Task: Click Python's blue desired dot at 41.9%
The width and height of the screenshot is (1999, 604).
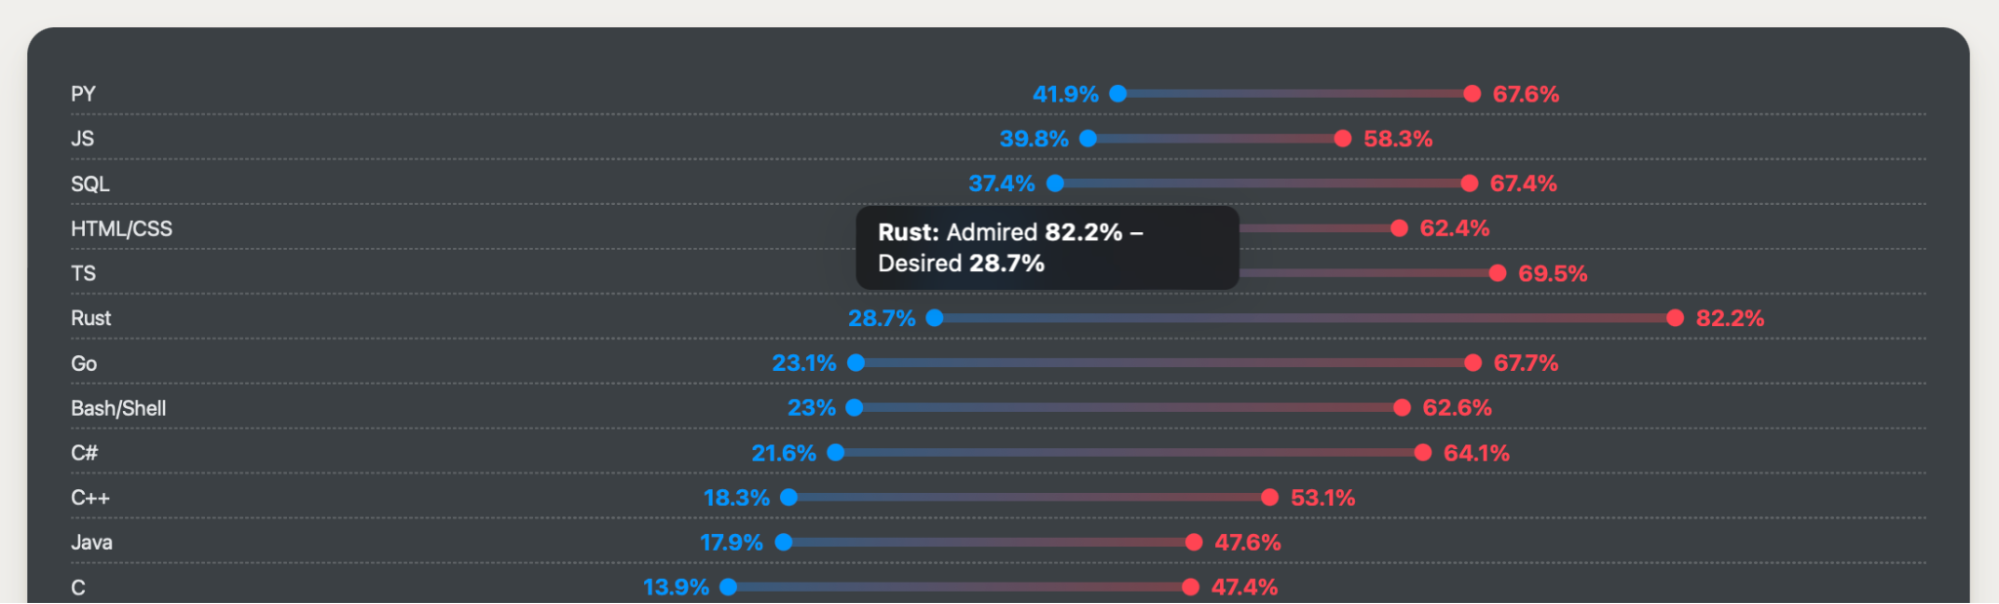Action: tap(1118, 94)
